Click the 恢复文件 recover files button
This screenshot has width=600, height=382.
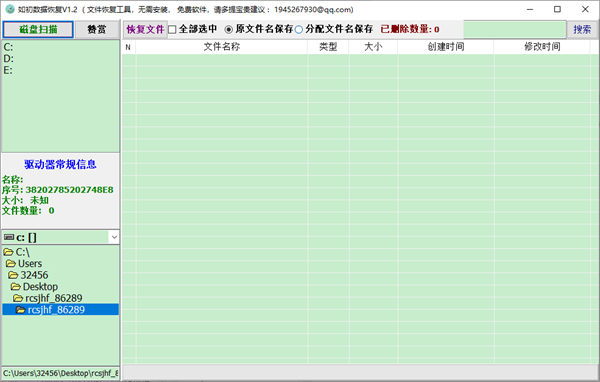pos(145,29)
